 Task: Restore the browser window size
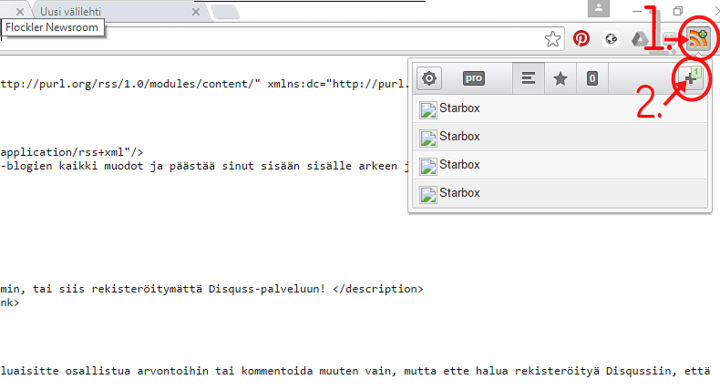coord(678,11)
